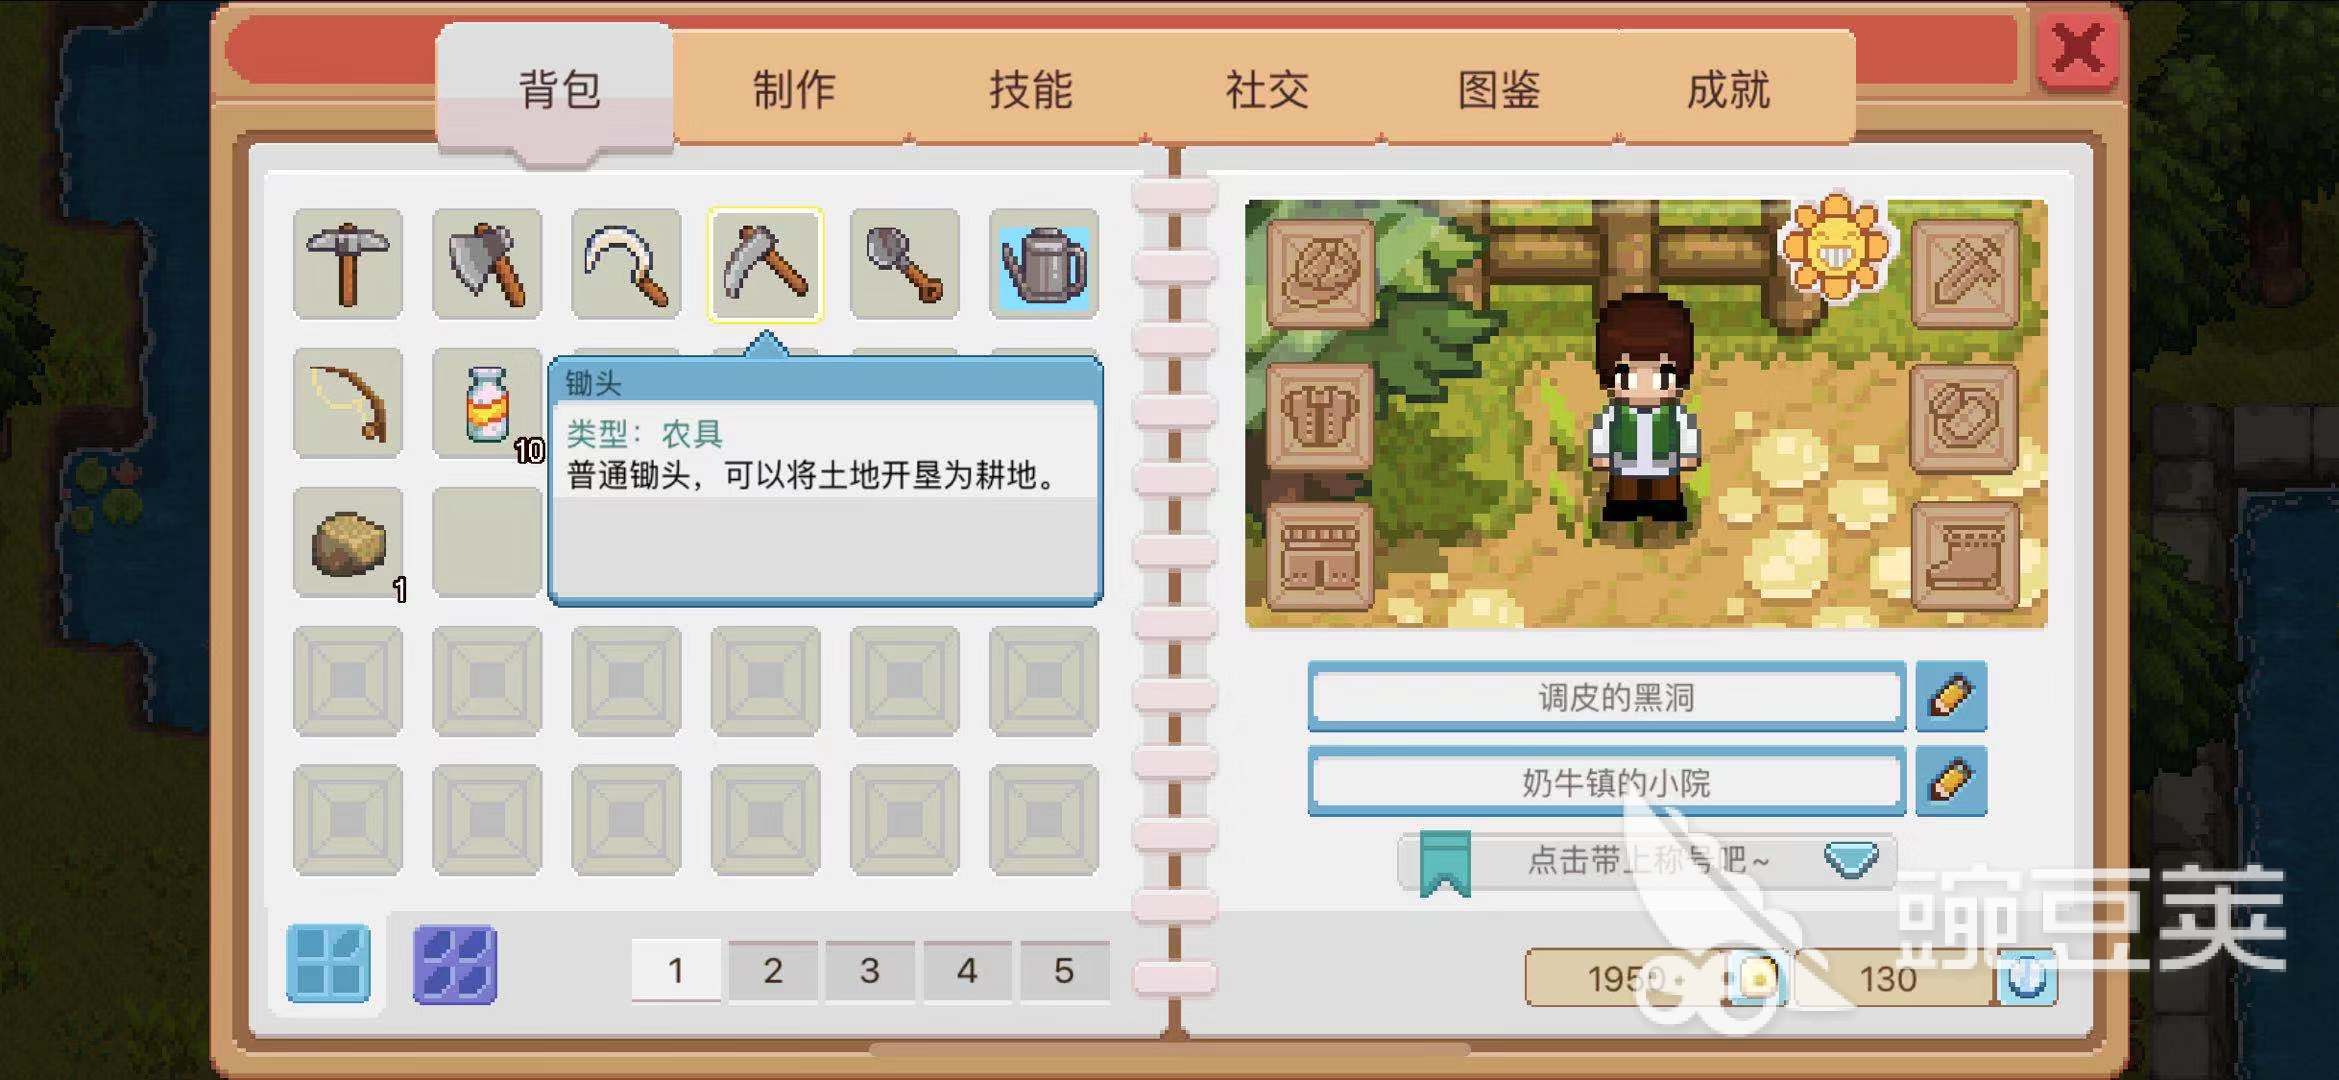Screen dimensions: 2339x1080
Task: Open the 技能 skills tab
Action: 1031,90
